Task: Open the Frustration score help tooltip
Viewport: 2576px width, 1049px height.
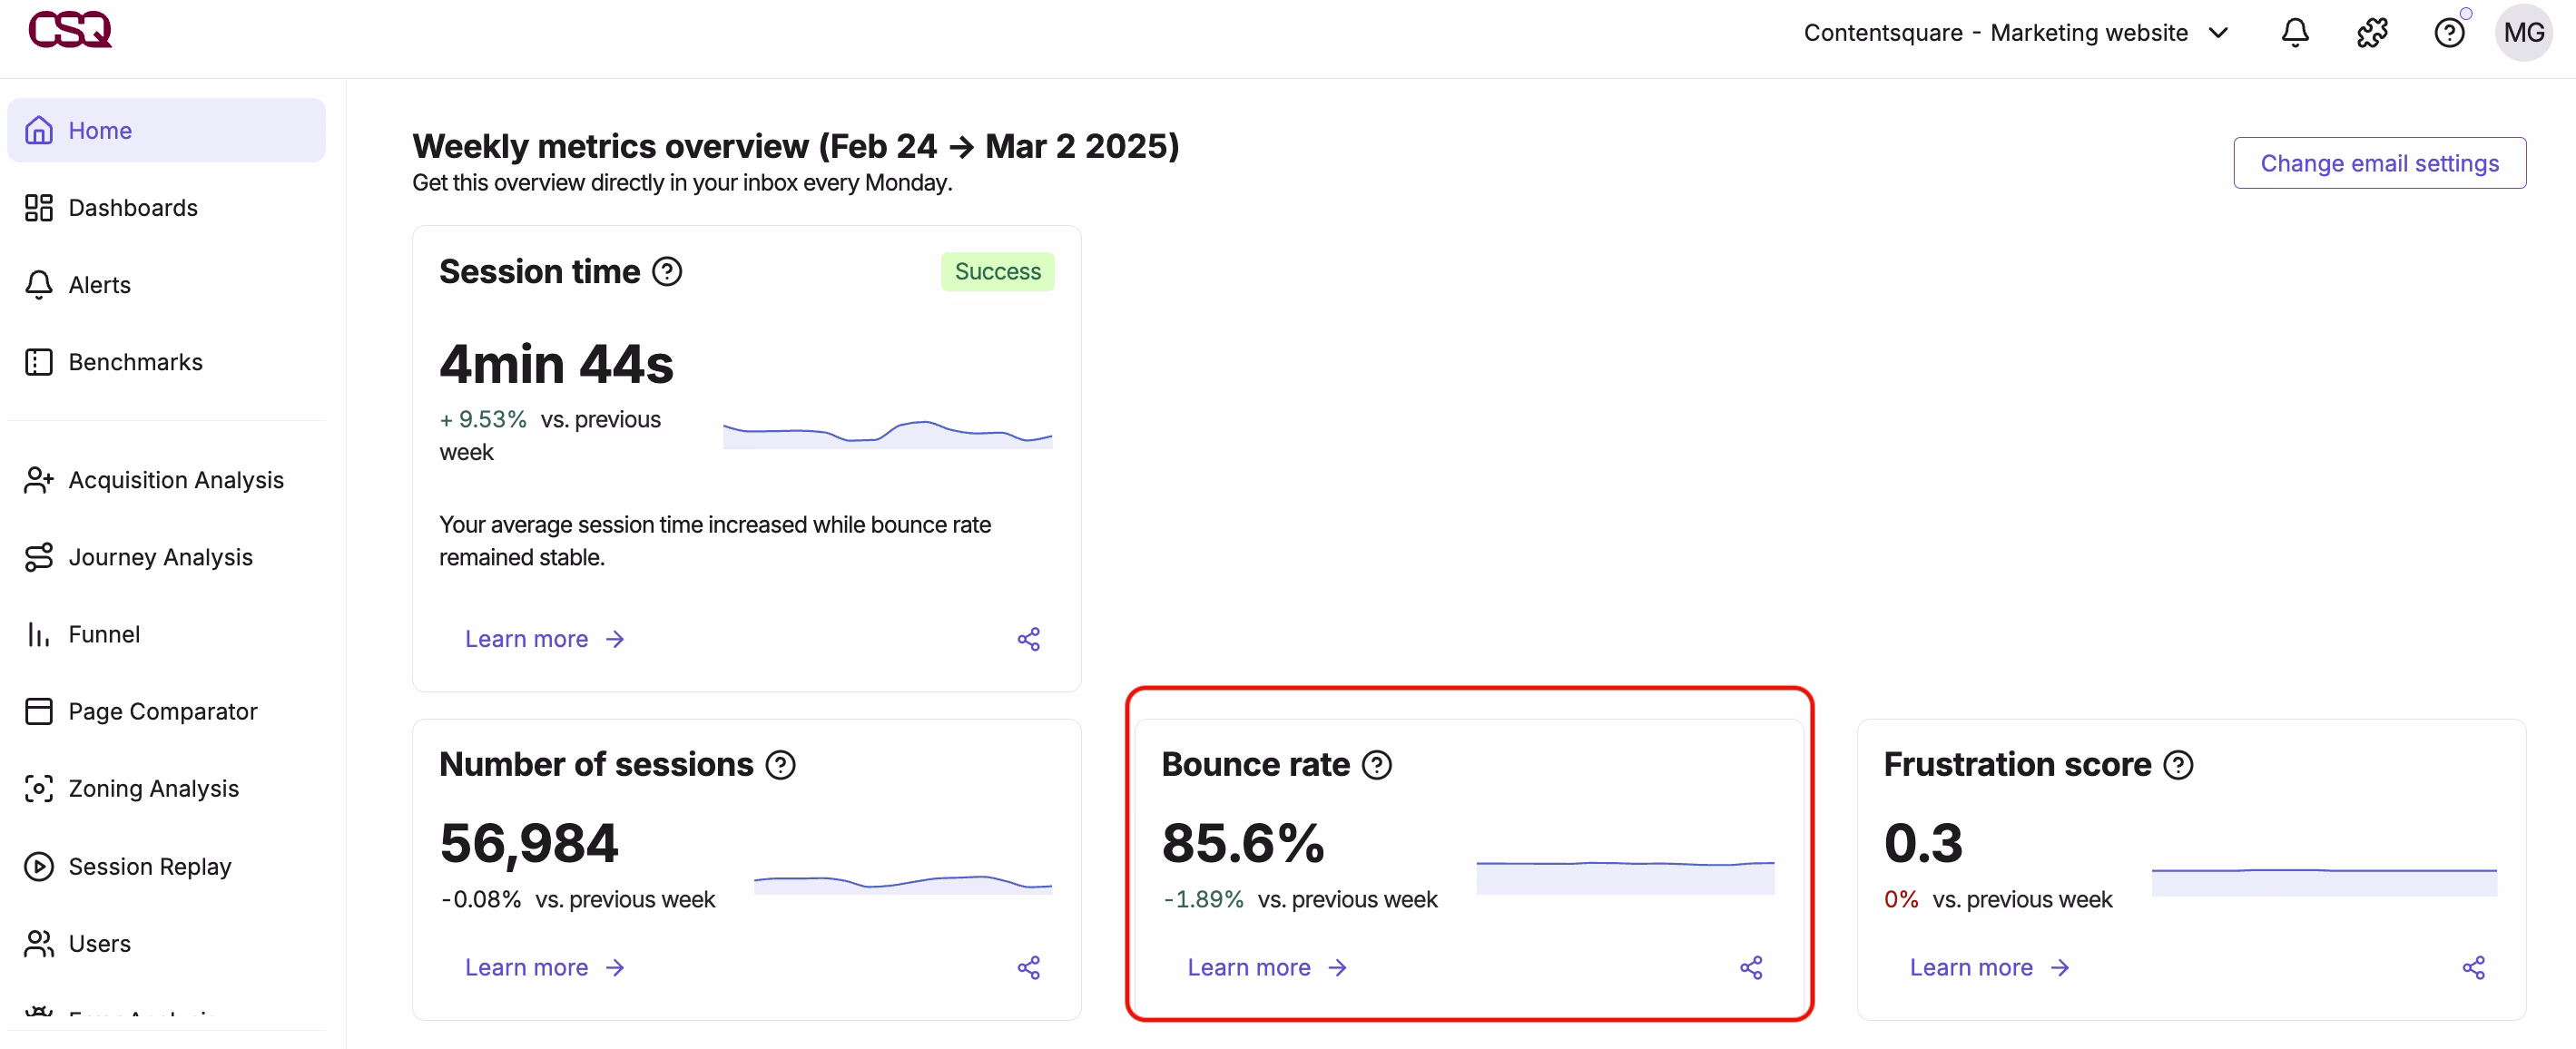Action: pyautogui.click(x=2177, y=764)
